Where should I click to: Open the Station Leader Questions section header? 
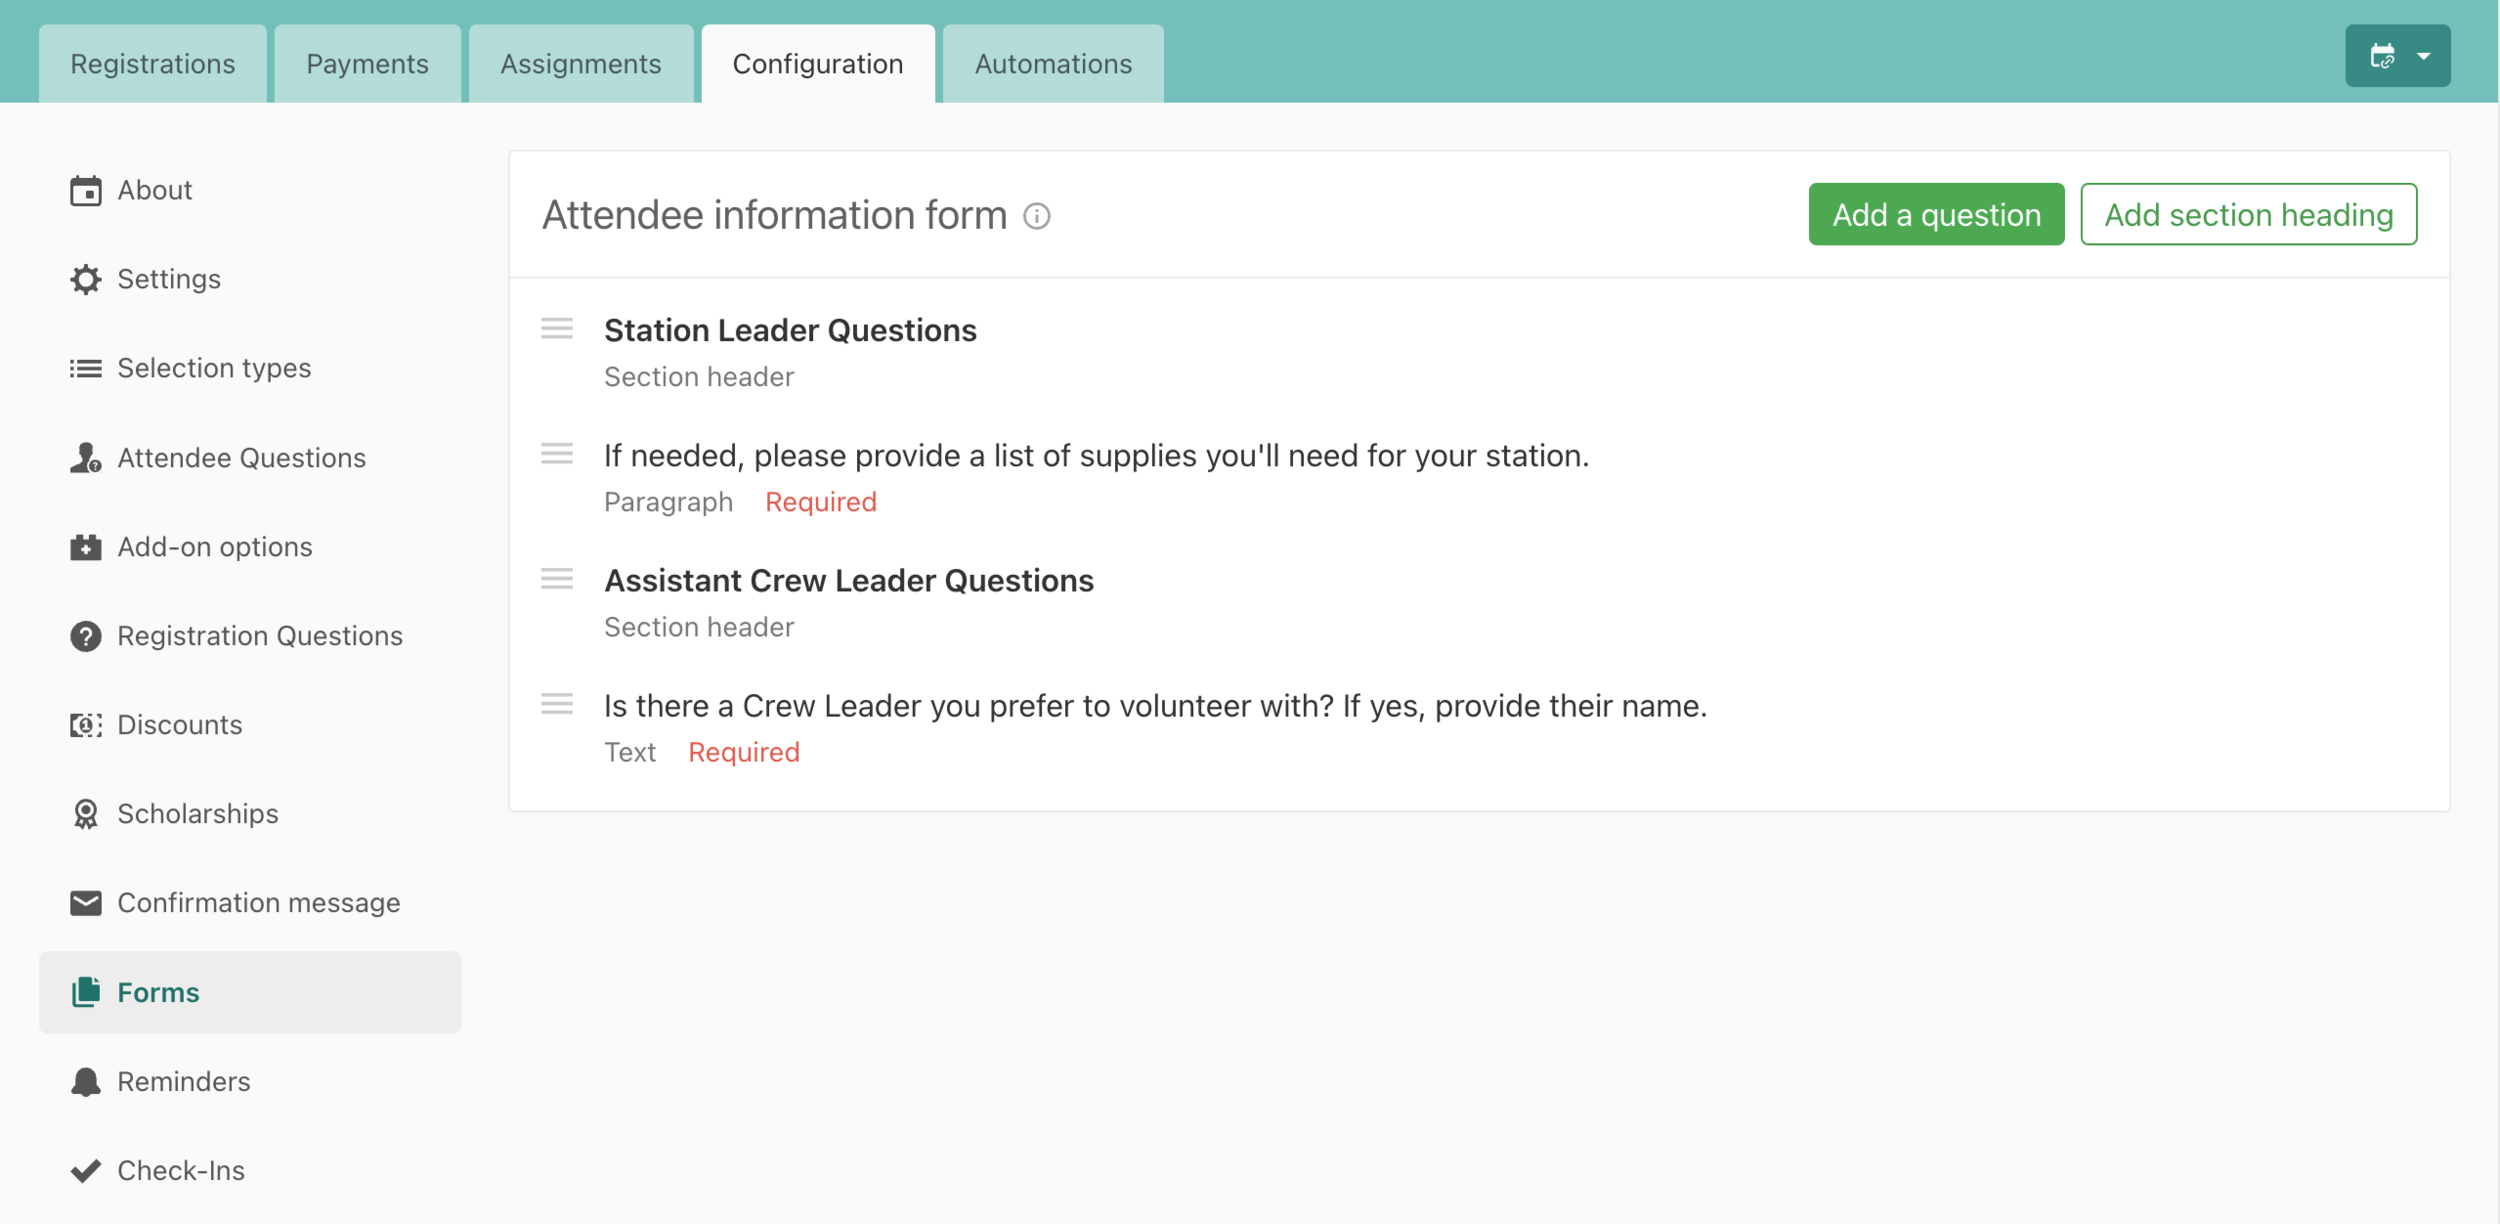[790, 330]
